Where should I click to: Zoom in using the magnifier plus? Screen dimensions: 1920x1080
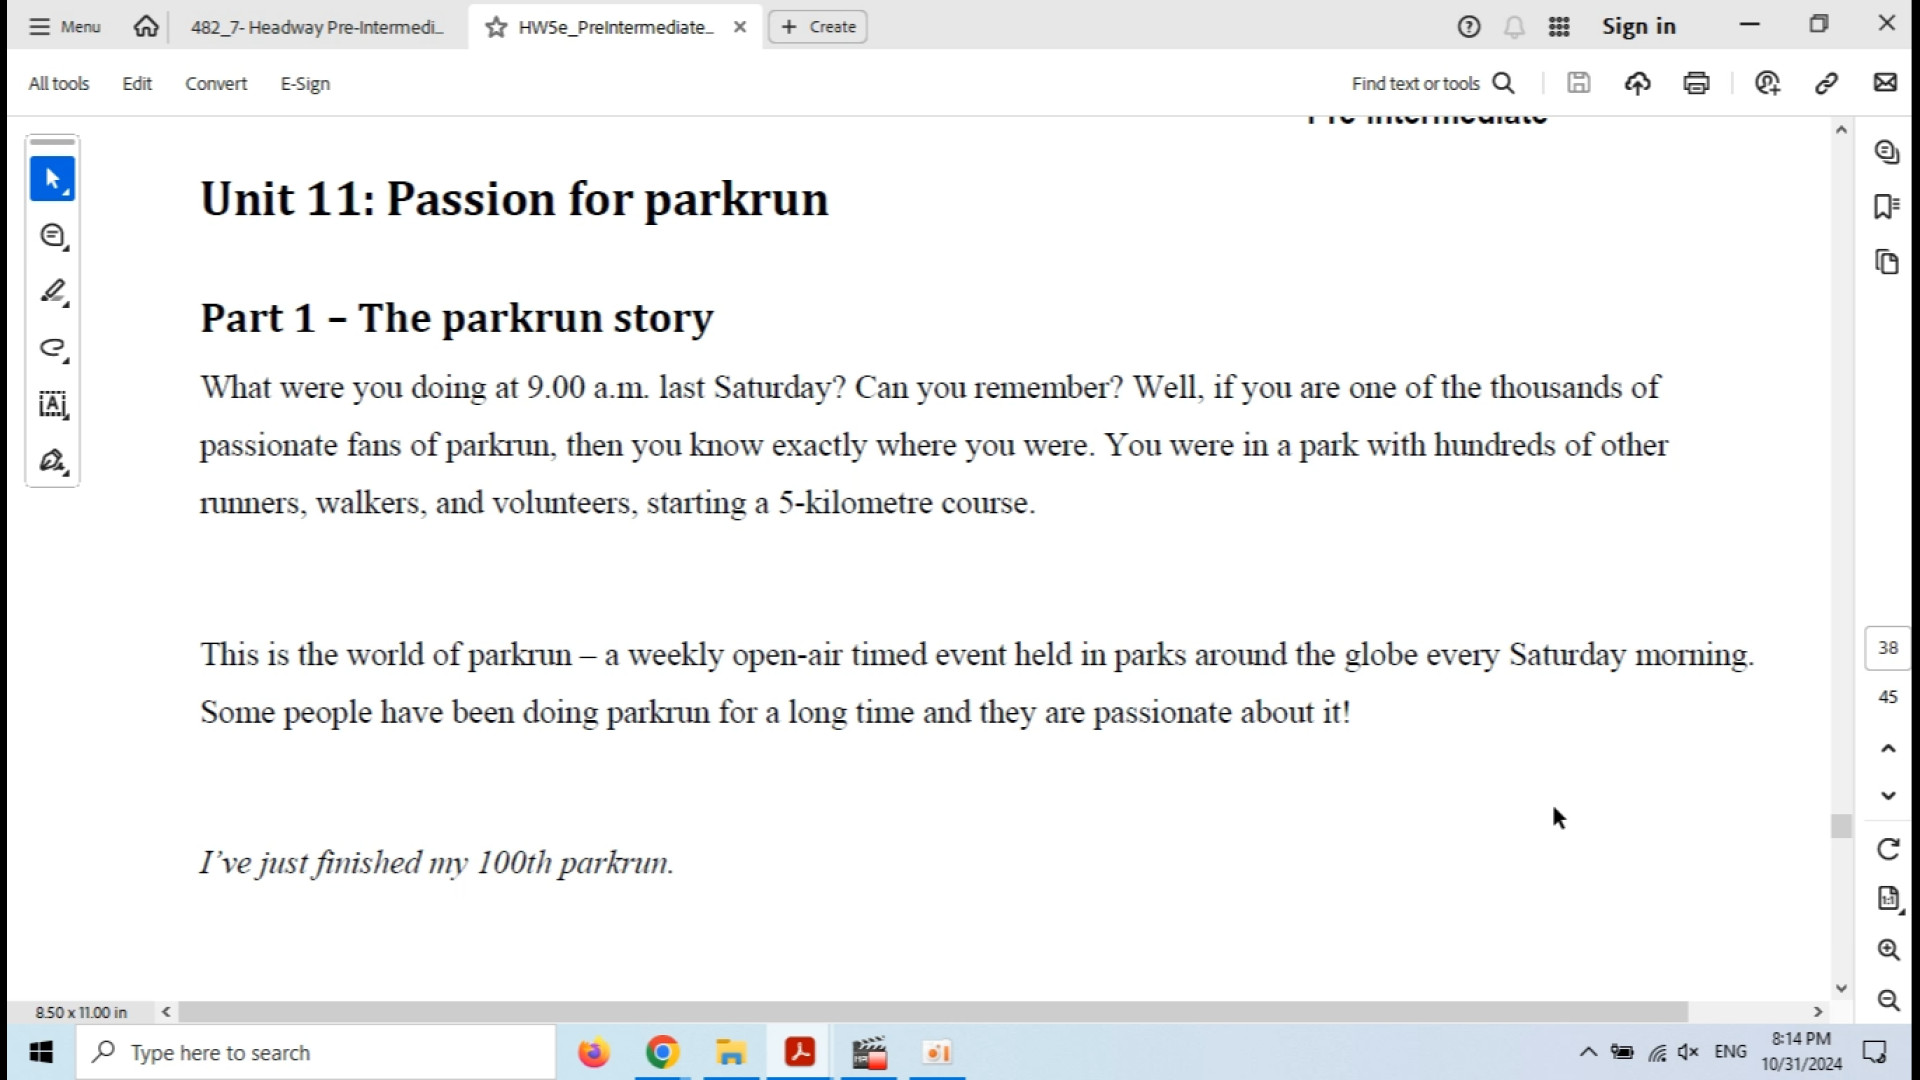[x=1887, y=949]
